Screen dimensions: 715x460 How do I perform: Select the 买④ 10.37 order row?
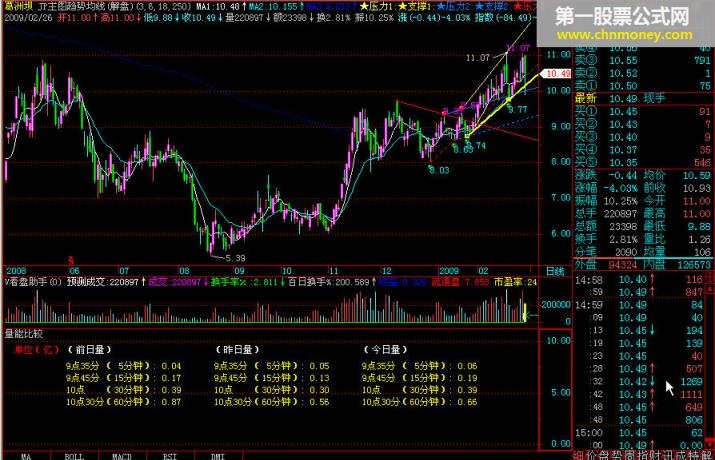point(642,150)
